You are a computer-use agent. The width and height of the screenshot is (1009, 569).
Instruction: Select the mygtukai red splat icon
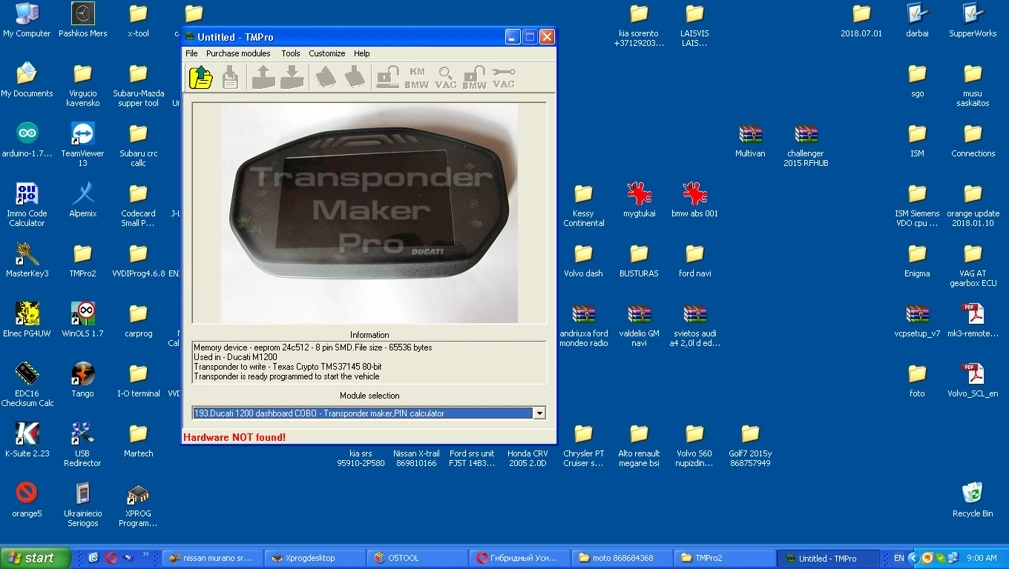[639, 200]
